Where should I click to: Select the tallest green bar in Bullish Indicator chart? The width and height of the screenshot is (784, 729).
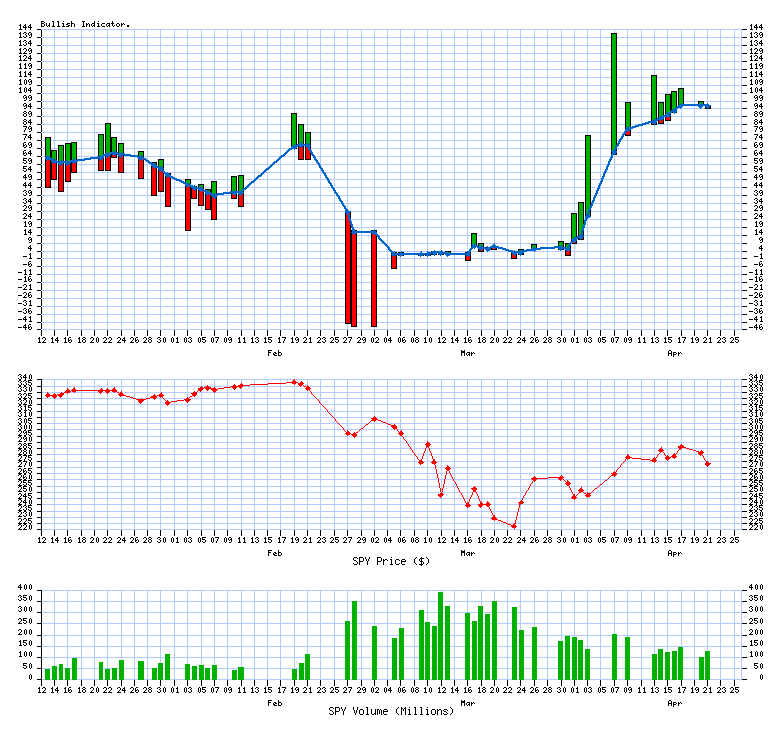click(x=614, y=90)
